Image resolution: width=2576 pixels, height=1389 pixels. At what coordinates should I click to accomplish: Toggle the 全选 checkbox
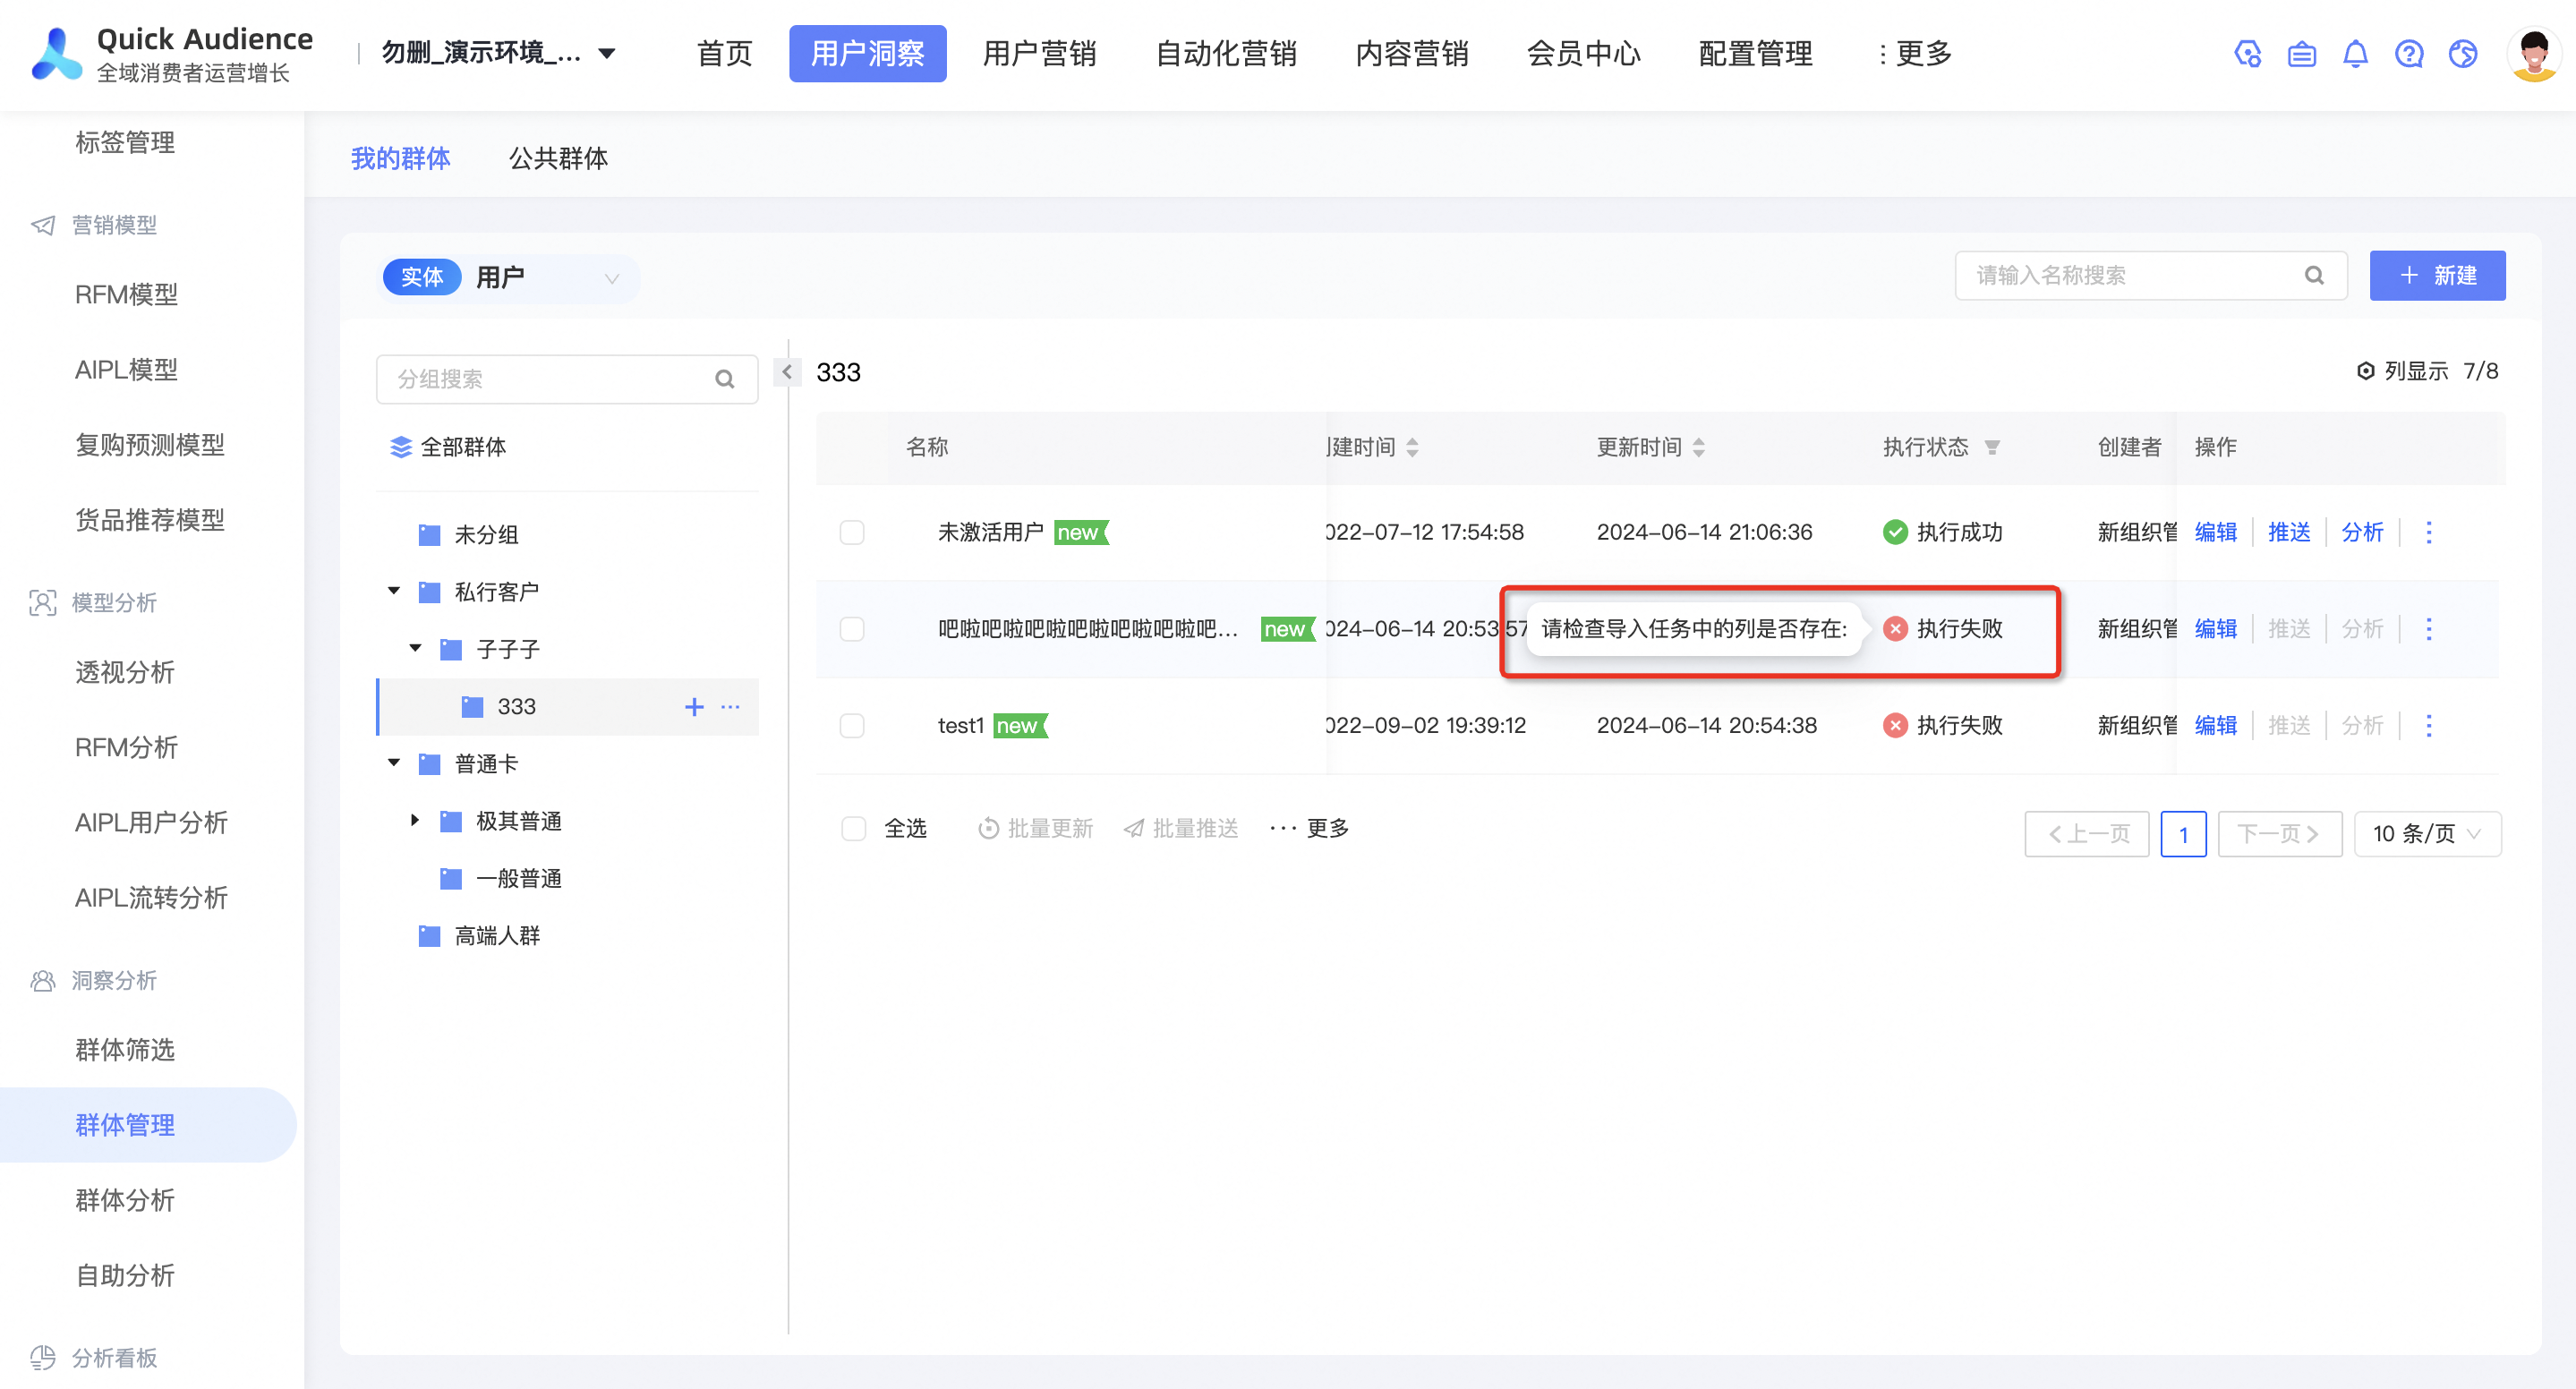click(x=853, y=828)
